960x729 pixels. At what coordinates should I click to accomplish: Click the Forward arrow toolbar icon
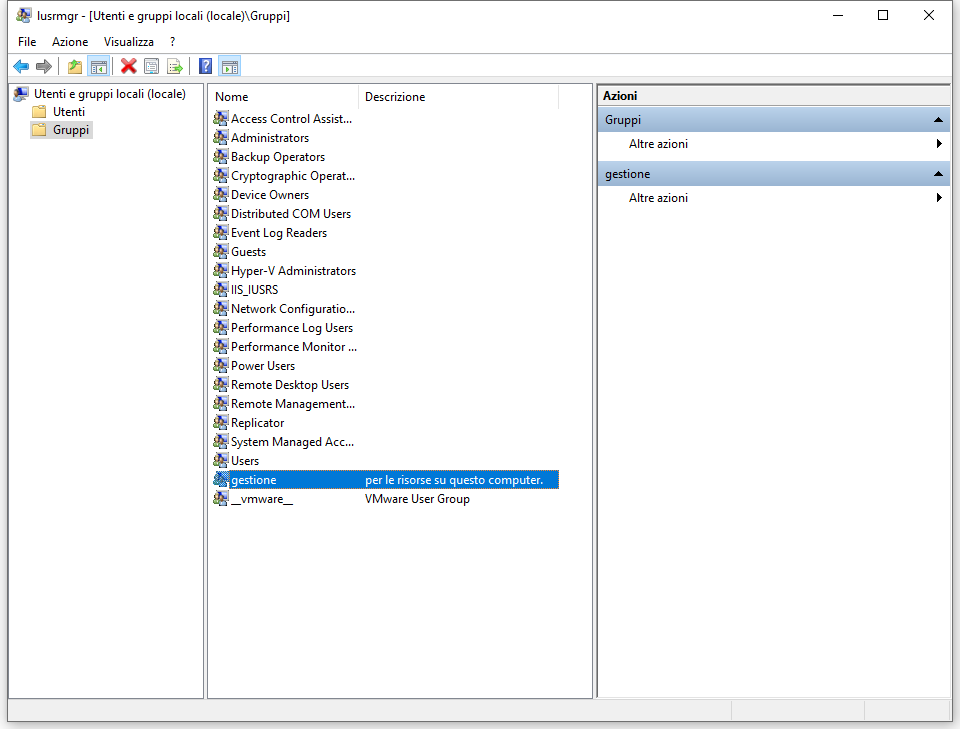point(43,66)
